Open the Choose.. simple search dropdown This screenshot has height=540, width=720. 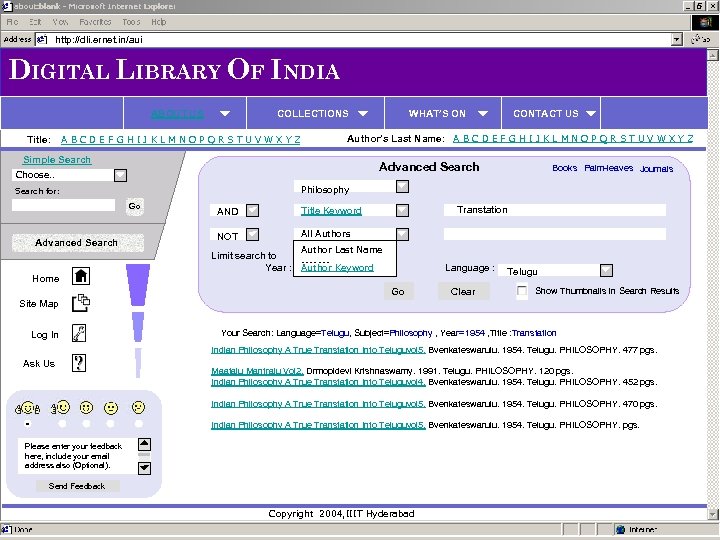click(x=120, y=175)
